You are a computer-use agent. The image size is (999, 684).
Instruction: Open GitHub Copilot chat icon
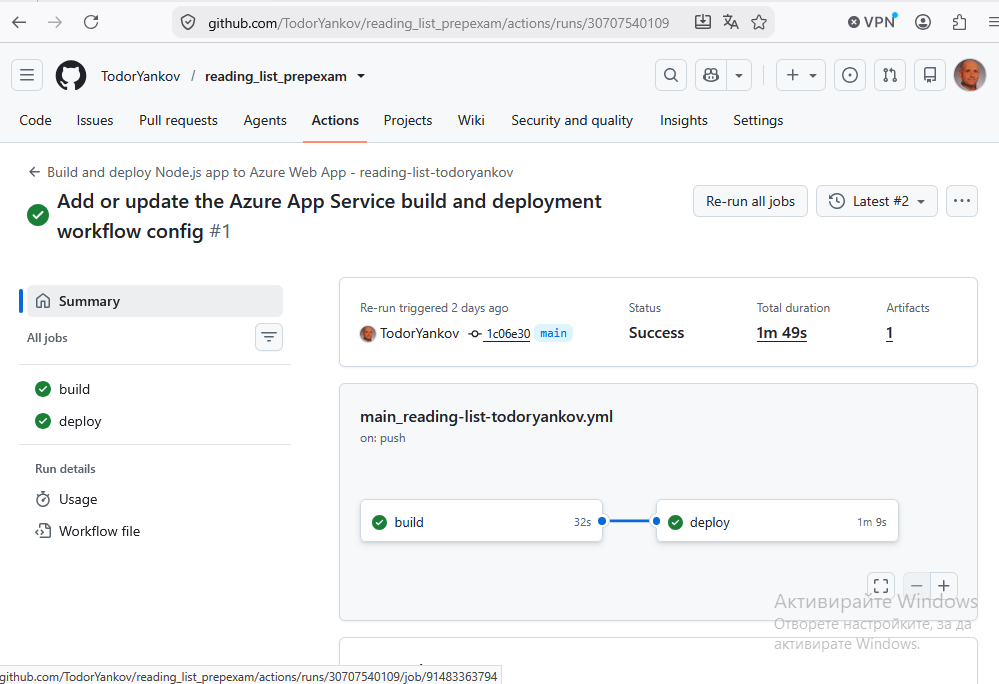(x=711, y=75)
